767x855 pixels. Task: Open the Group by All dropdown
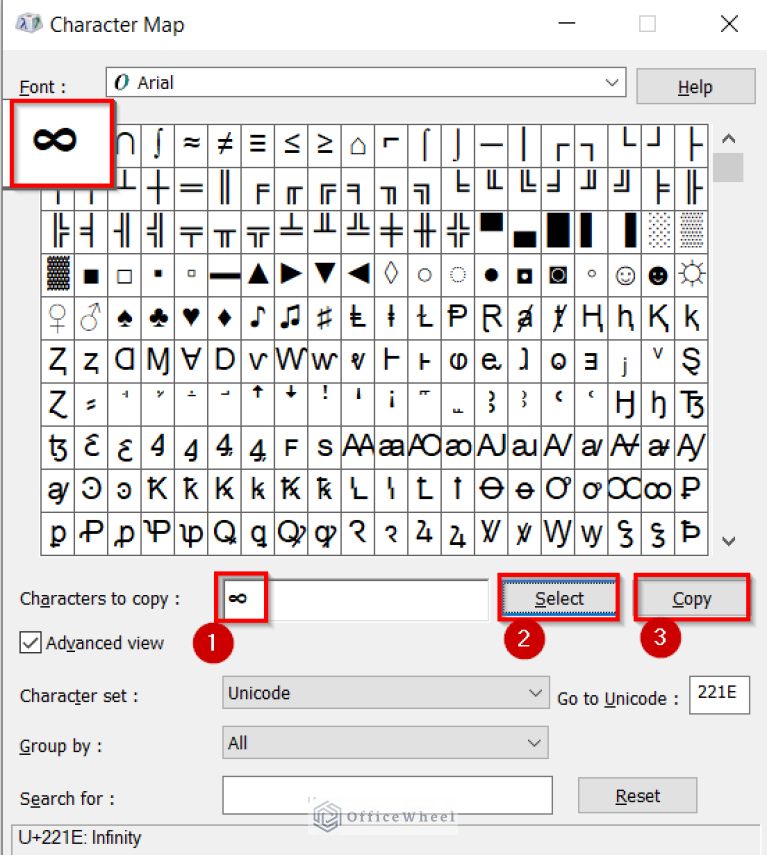pos(385,743)
